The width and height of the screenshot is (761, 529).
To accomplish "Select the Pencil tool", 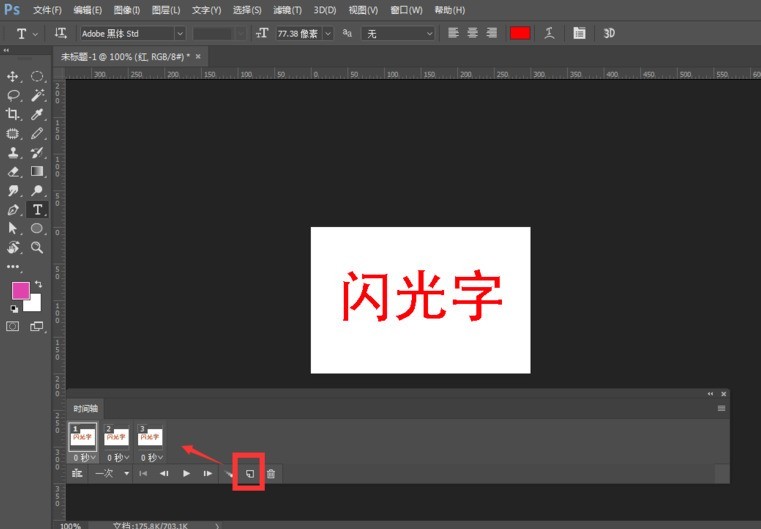I will pyautogui.click(x=37, y=133).
